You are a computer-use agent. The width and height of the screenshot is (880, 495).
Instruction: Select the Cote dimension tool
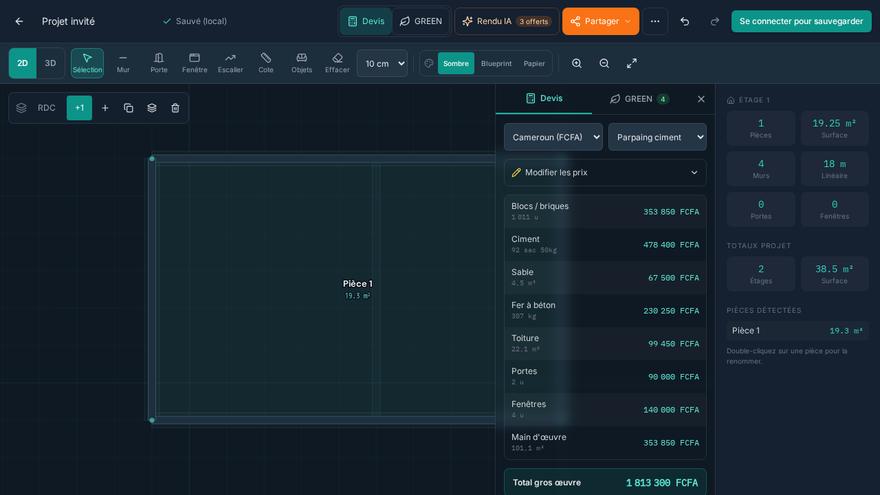[x=266, y=63]
